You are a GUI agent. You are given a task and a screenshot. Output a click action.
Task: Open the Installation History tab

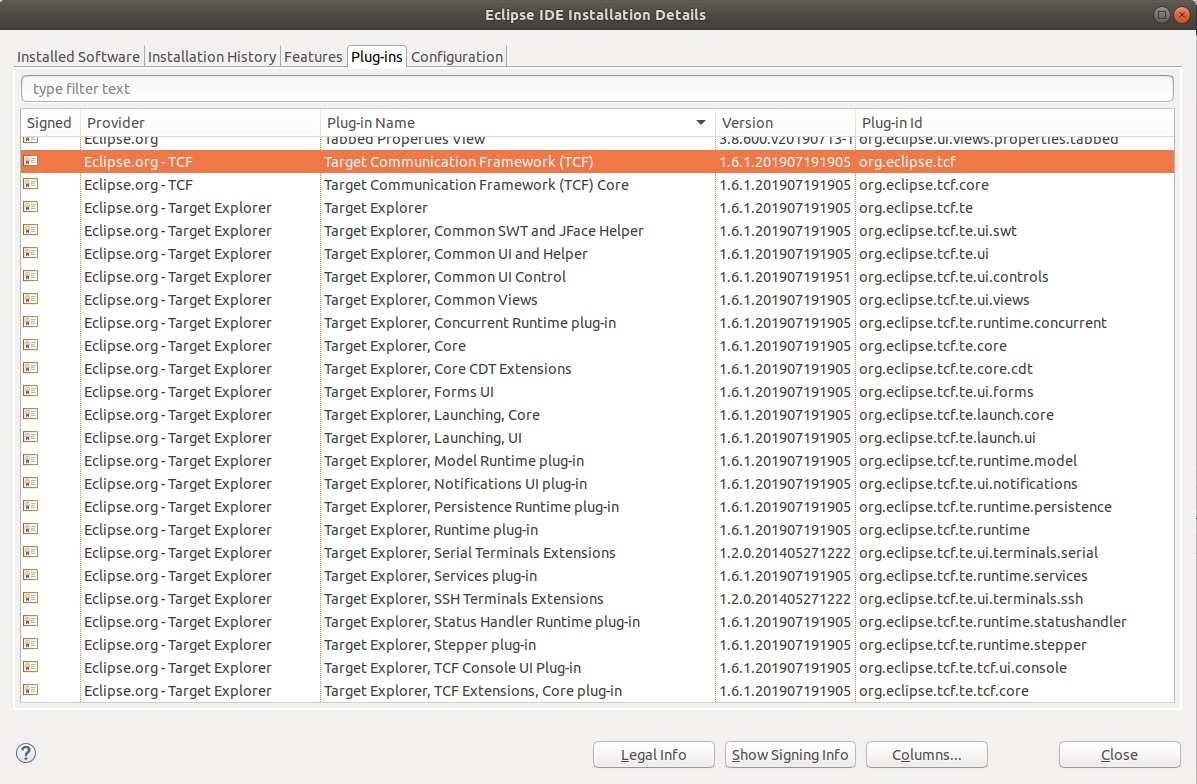[x=211, y=56]
